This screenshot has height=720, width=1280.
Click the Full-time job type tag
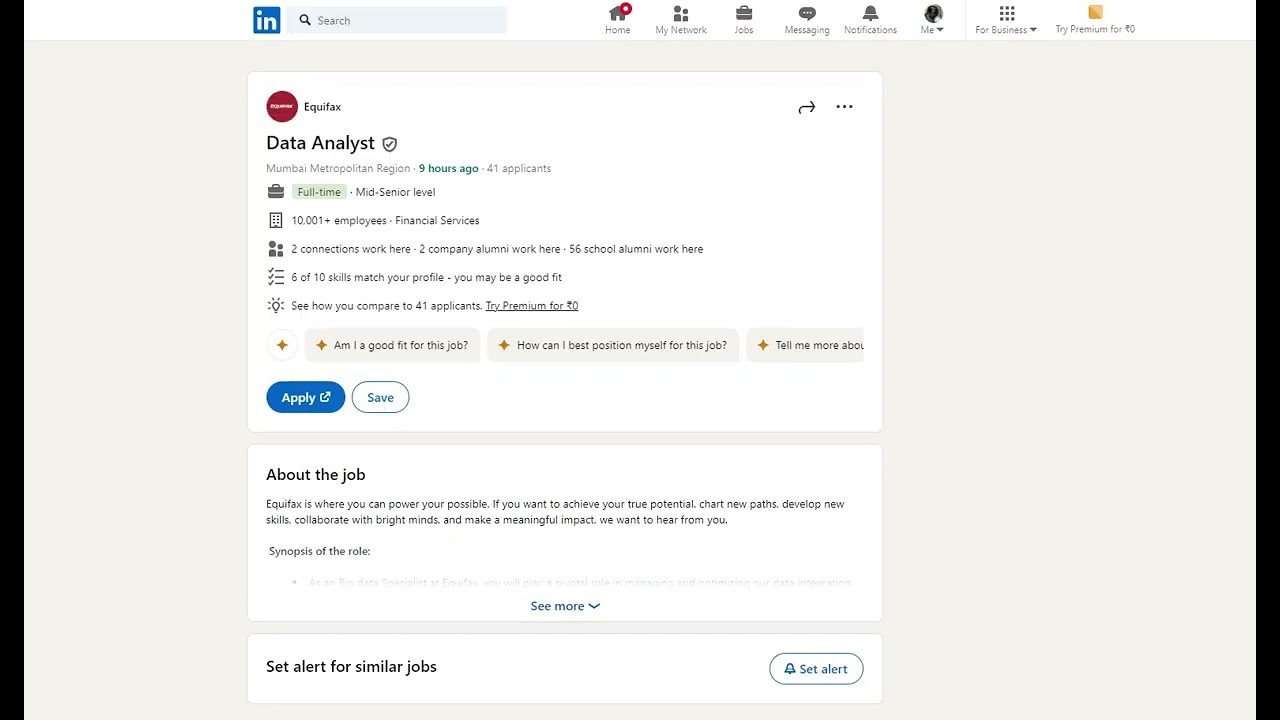319,192
